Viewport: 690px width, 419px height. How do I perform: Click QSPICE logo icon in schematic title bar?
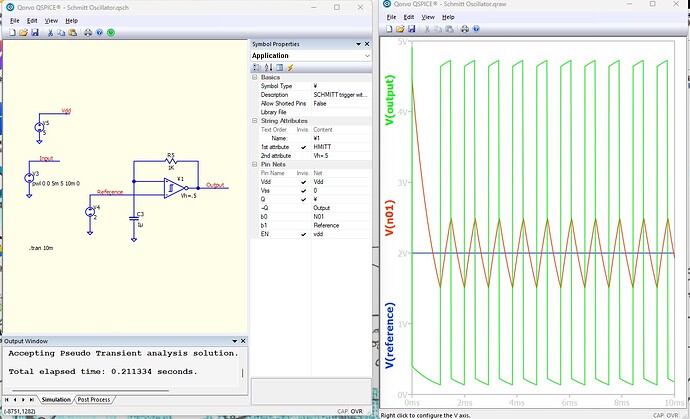[x=10, y=7]
